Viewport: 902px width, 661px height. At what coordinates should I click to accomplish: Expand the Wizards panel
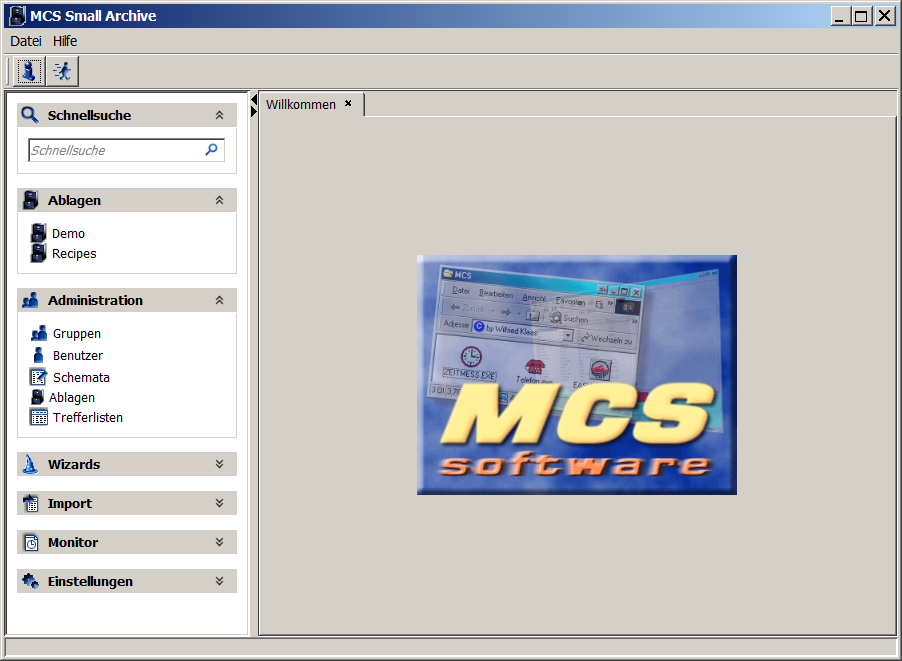coord(219,464)
